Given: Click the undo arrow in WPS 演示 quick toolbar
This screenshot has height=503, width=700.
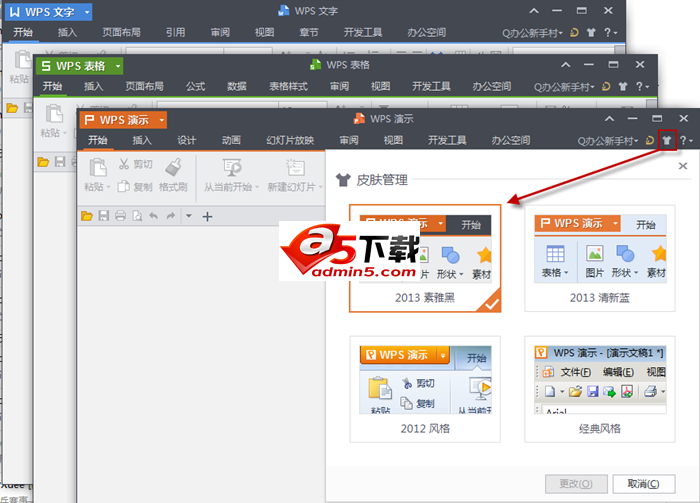Looking at the screenshot, I should [154, 216].
